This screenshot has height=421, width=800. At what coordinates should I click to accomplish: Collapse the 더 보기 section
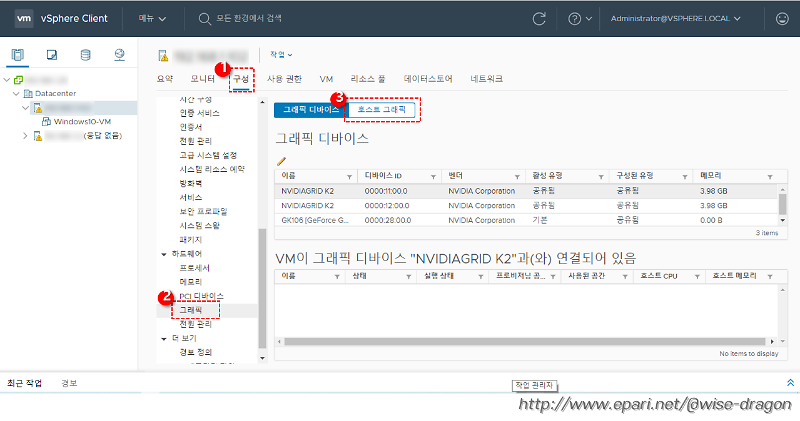(164, 338)
